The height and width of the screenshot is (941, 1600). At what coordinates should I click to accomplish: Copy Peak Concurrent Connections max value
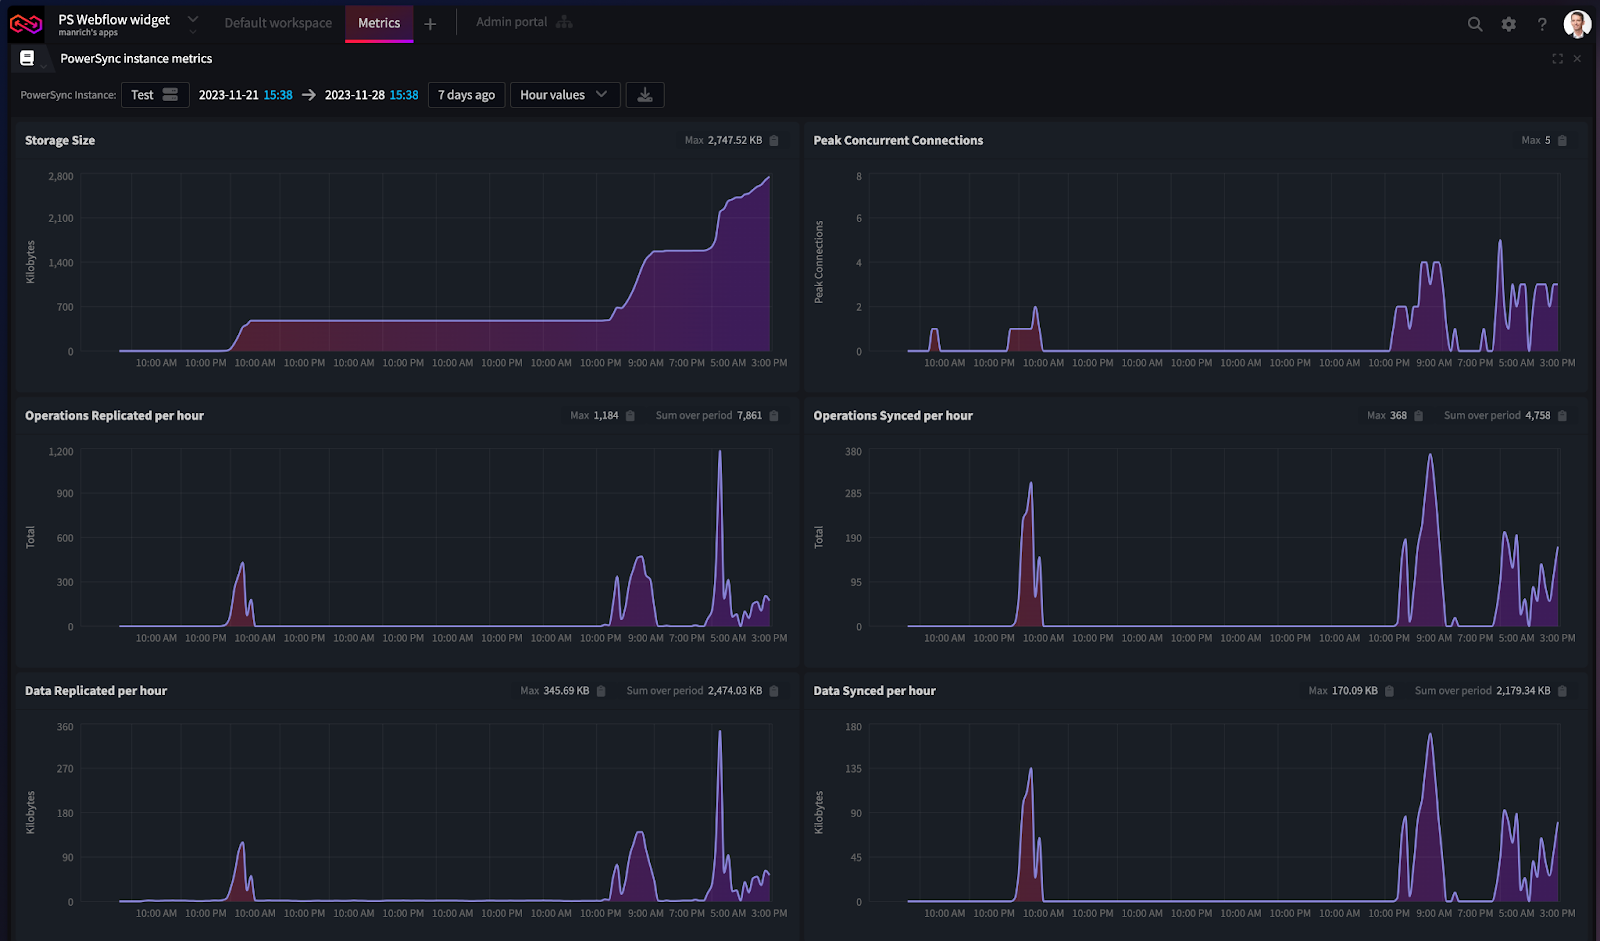coord(1563,141)
